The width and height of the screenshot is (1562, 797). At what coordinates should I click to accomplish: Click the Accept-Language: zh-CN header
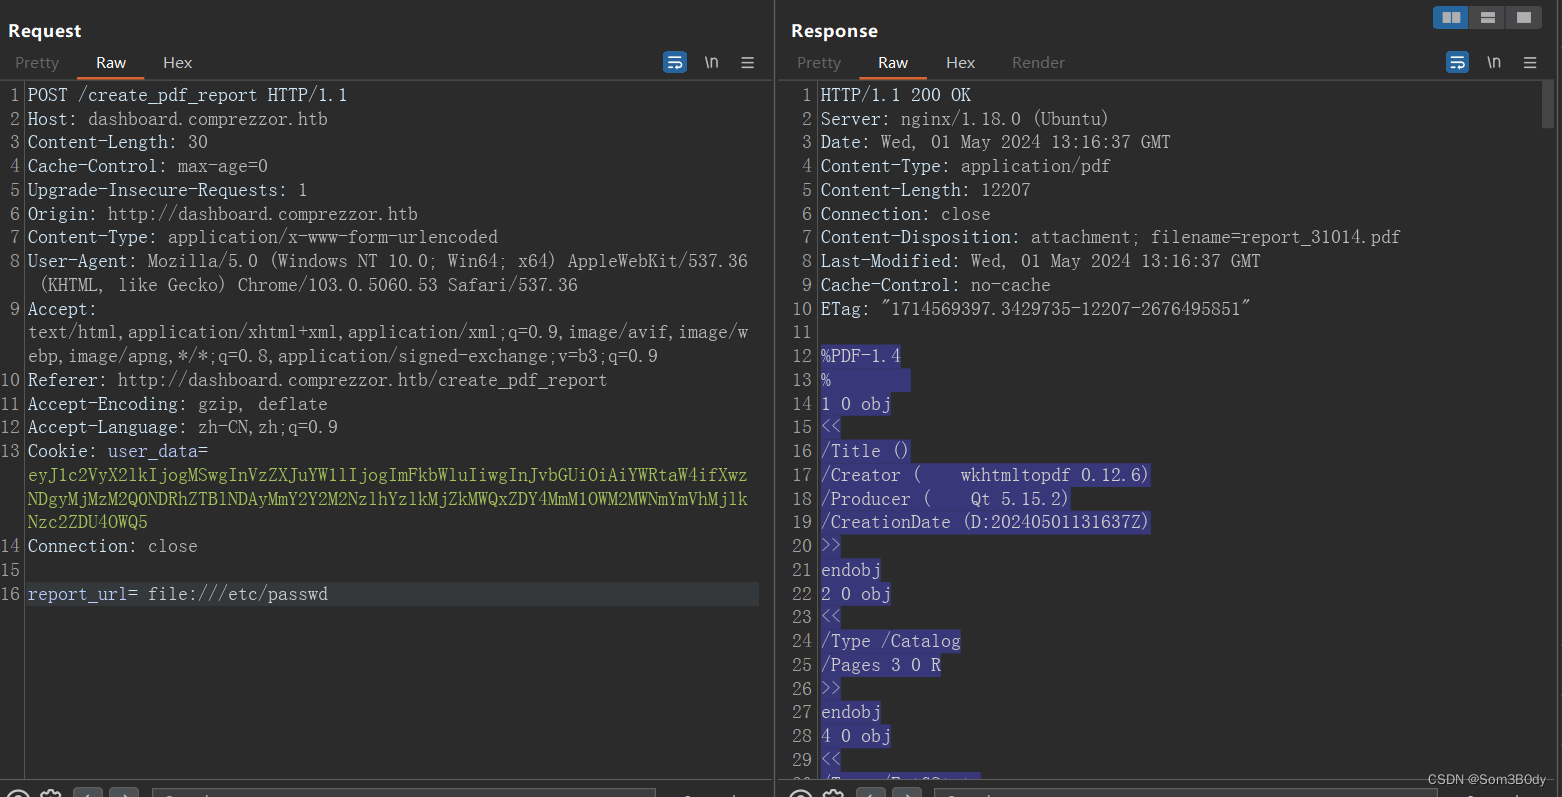(x=182, y=427)
